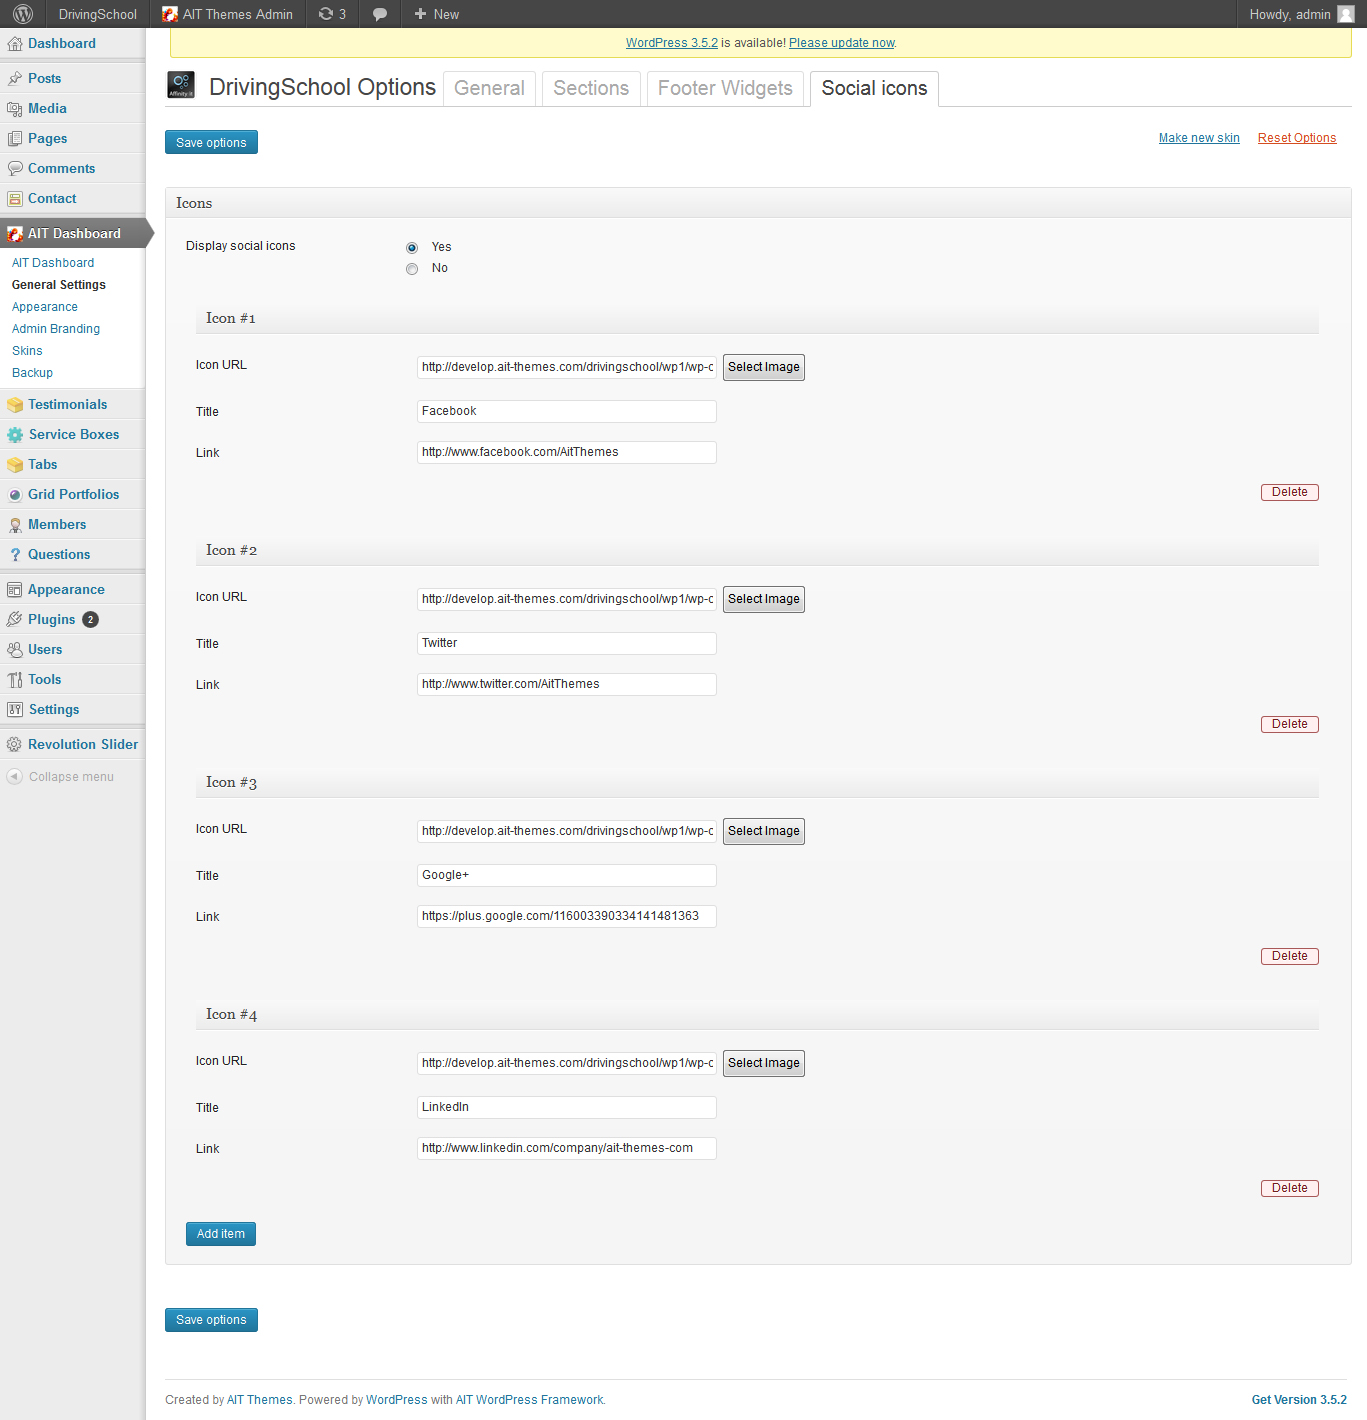Viewport: 1367px width, 1420px height.
Task: Click the top Save options button
Action: (211, 142)
